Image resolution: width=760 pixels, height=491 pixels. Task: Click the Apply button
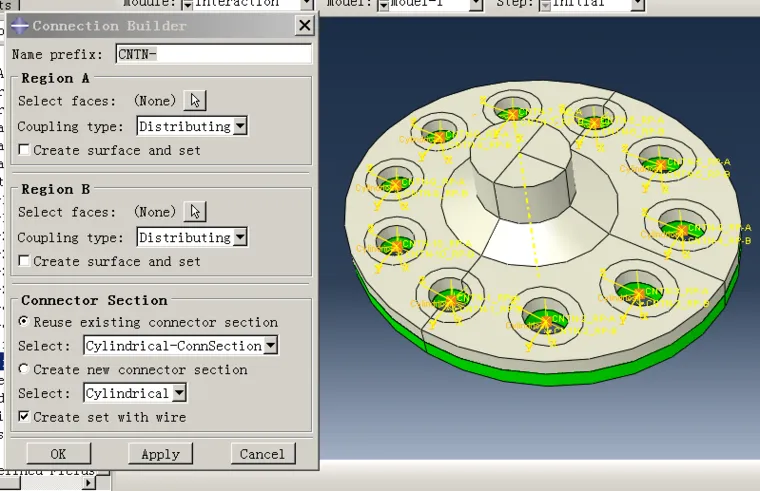tap(160, 454)
